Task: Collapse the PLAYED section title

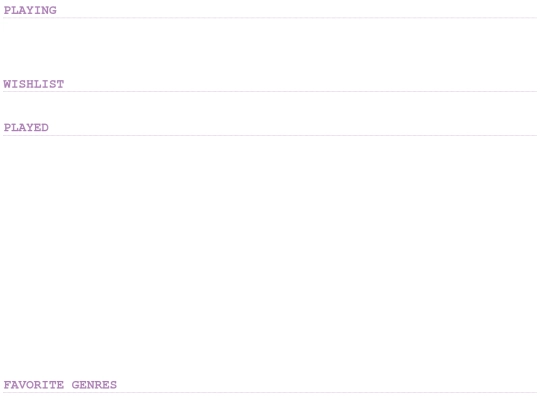Action: [26, 127]
